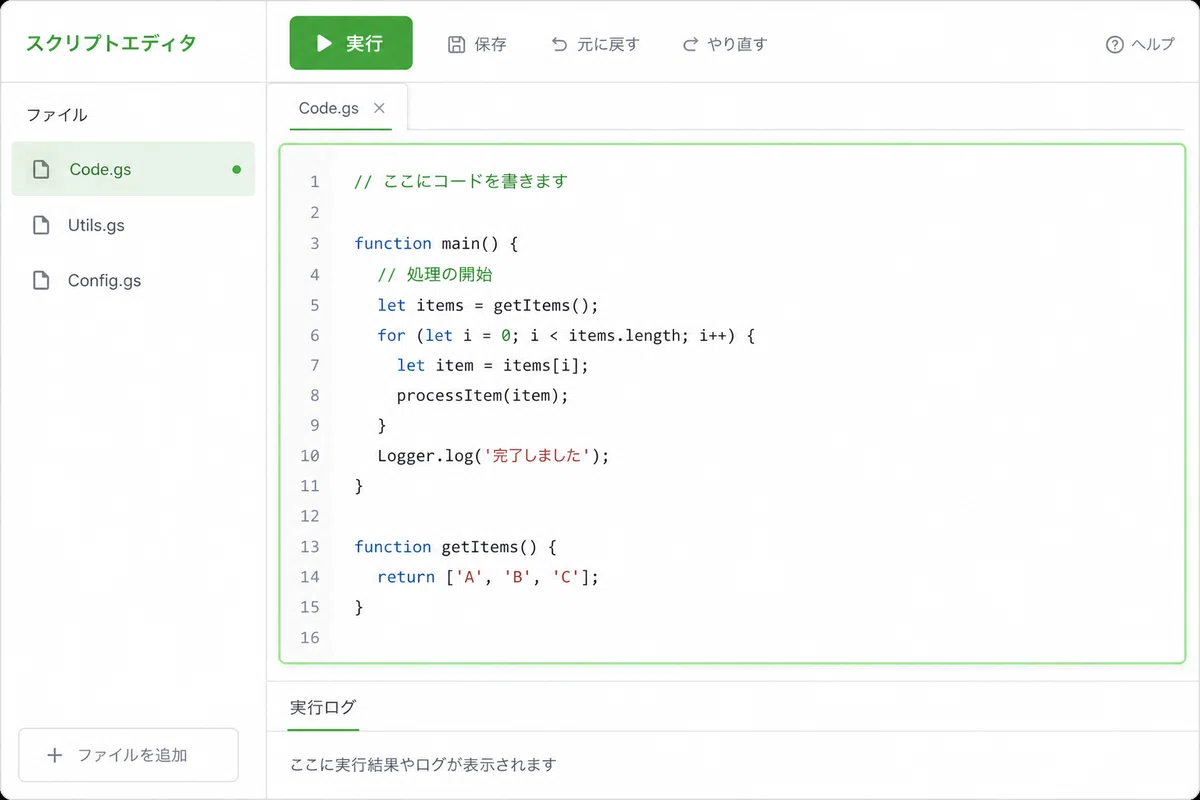
Task: Place cursor on function main() line
Action: click(x=437, y=243)
